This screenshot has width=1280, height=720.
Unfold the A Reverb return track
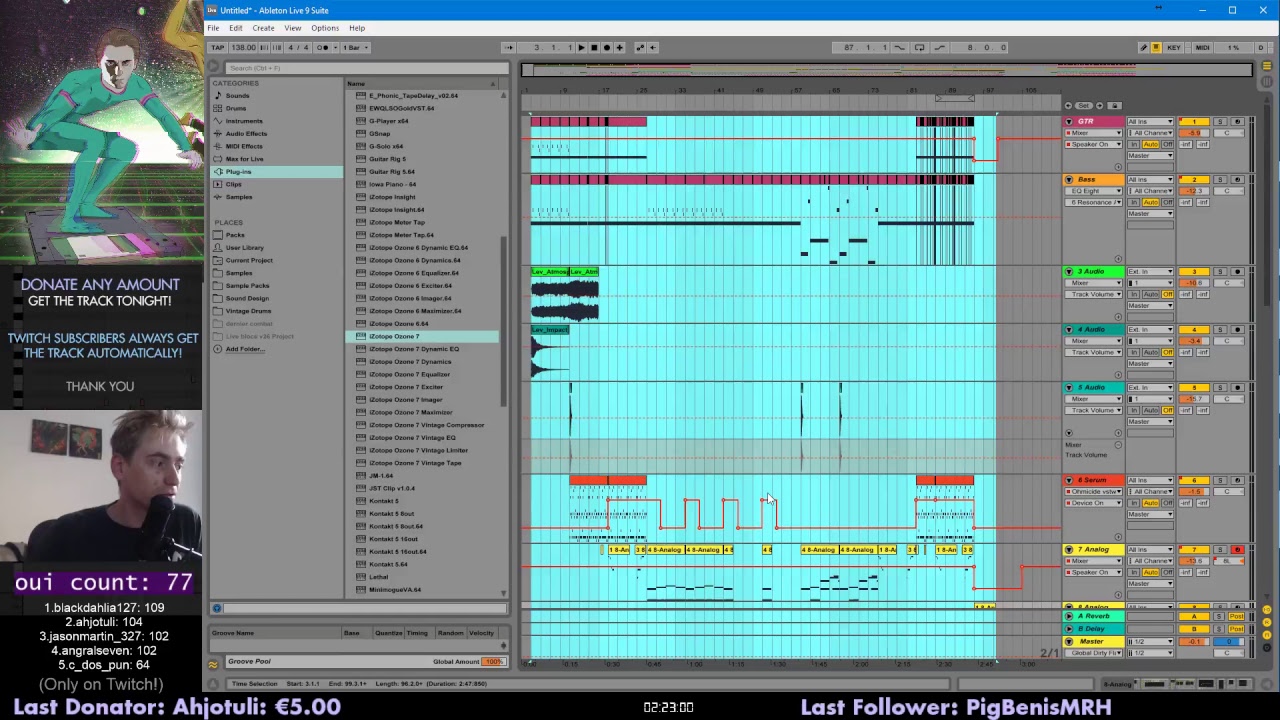pyautogui.click(x=1069, y=616)
